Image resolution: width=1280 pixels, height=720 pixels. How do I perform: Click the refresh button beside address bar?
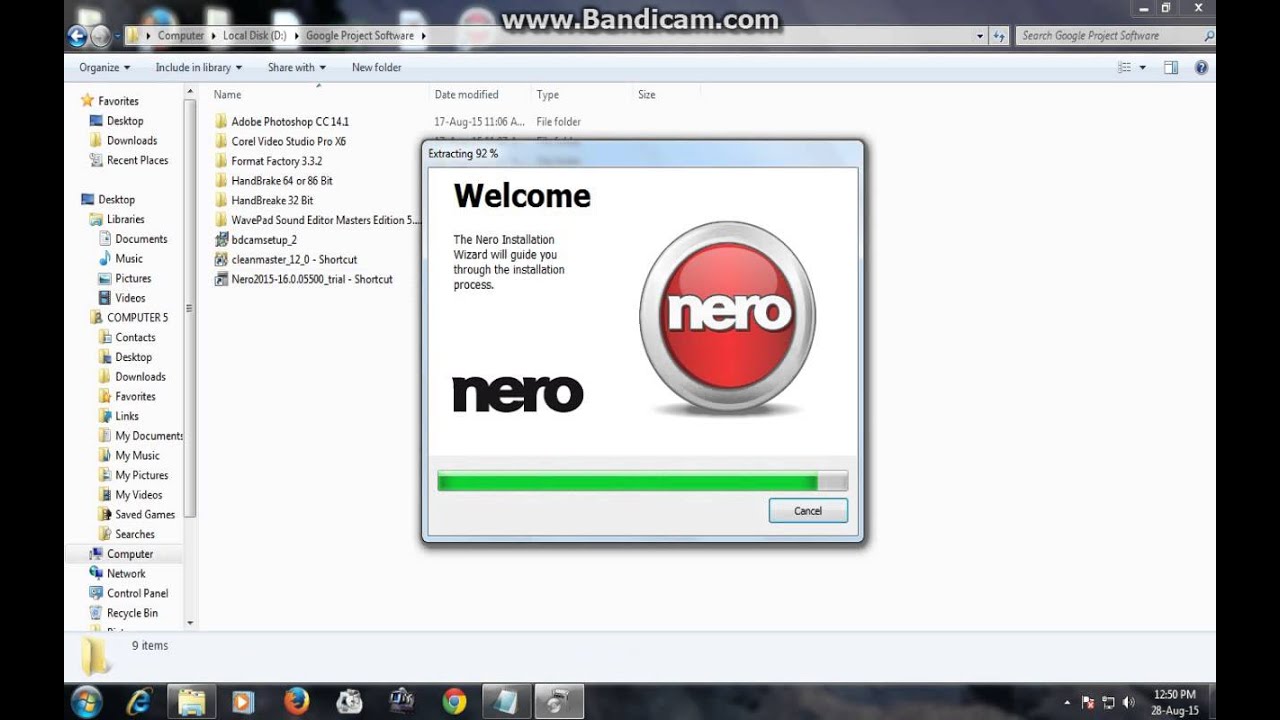tap(999, 36)
